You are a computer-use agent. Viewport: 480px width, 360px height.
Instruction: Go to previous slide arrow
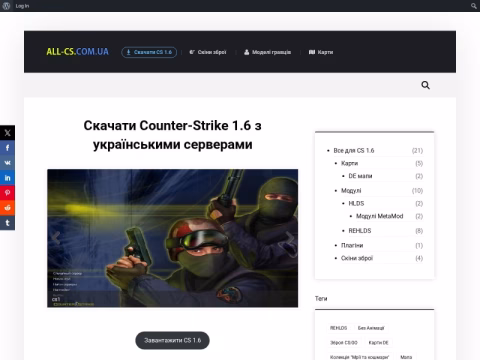(x=56, y=238)
